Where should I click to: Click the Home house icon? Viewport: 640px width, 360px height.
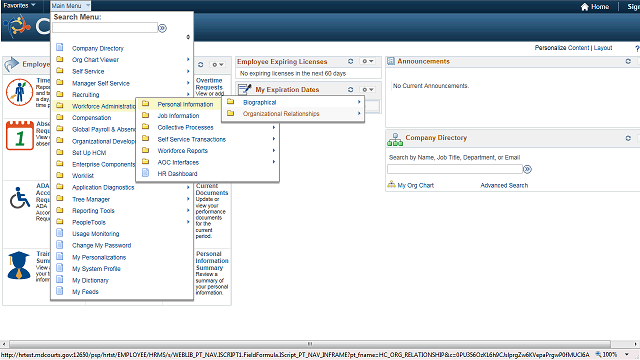pyautogui.click(x=584, y=7)
